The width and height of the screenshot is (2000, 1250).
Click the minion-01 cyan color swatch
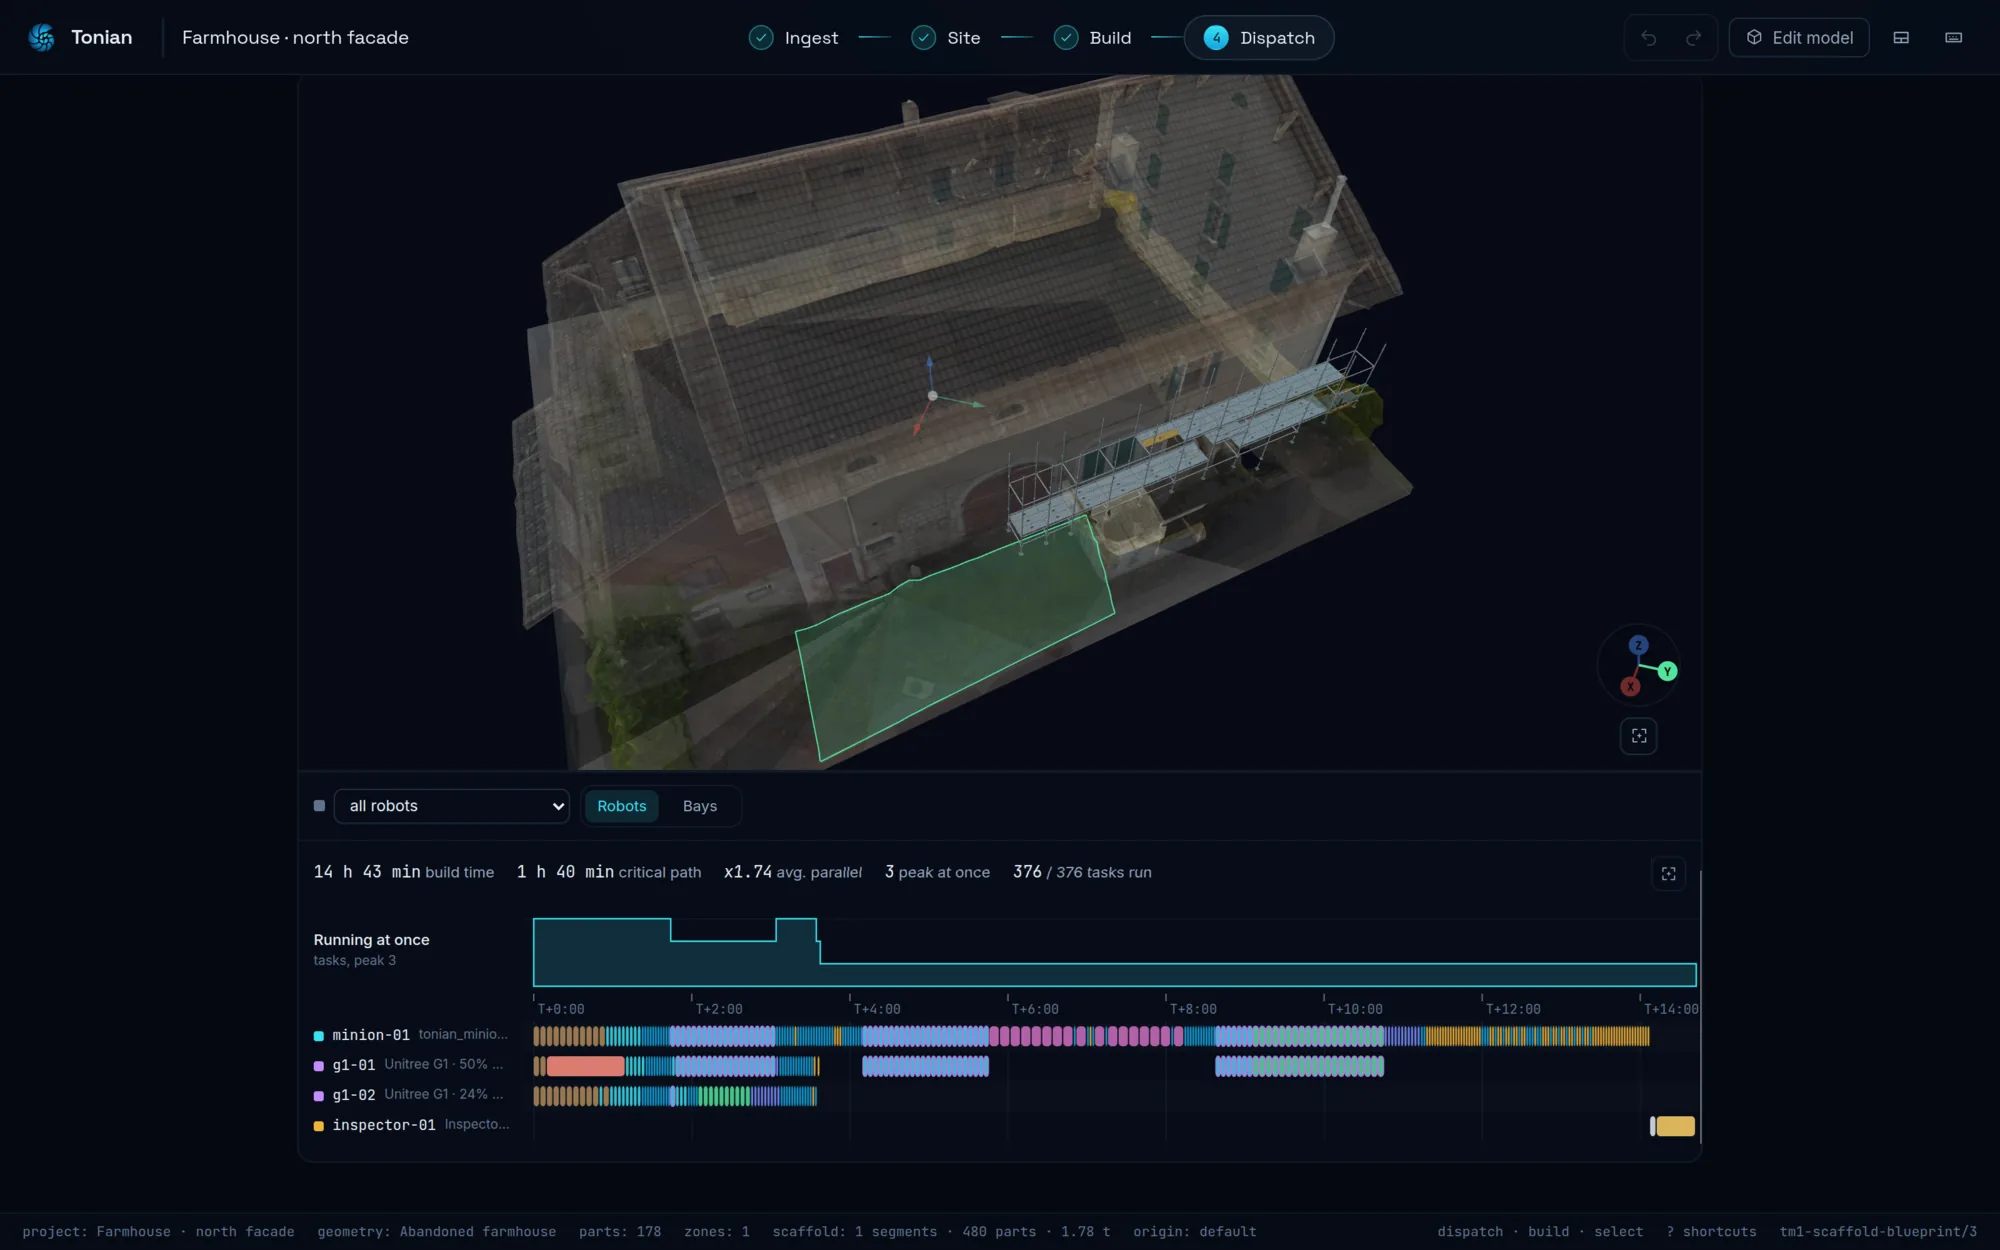point(319,1036)
